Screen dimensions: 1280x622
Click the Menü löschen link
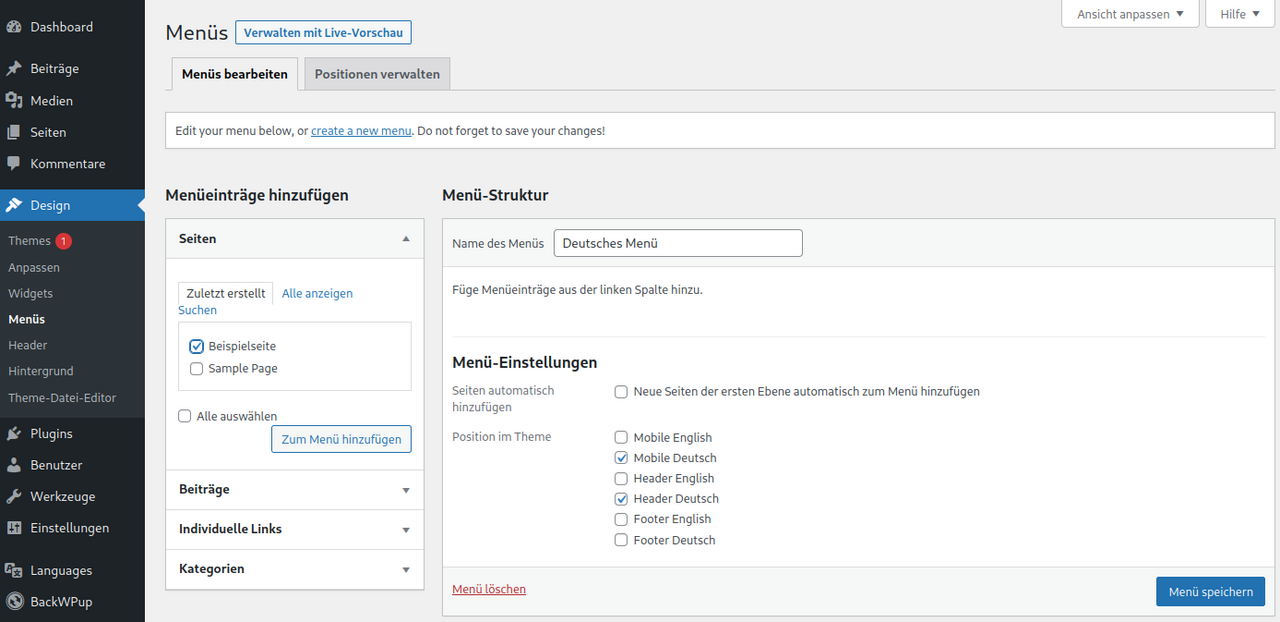click(489, 589)
